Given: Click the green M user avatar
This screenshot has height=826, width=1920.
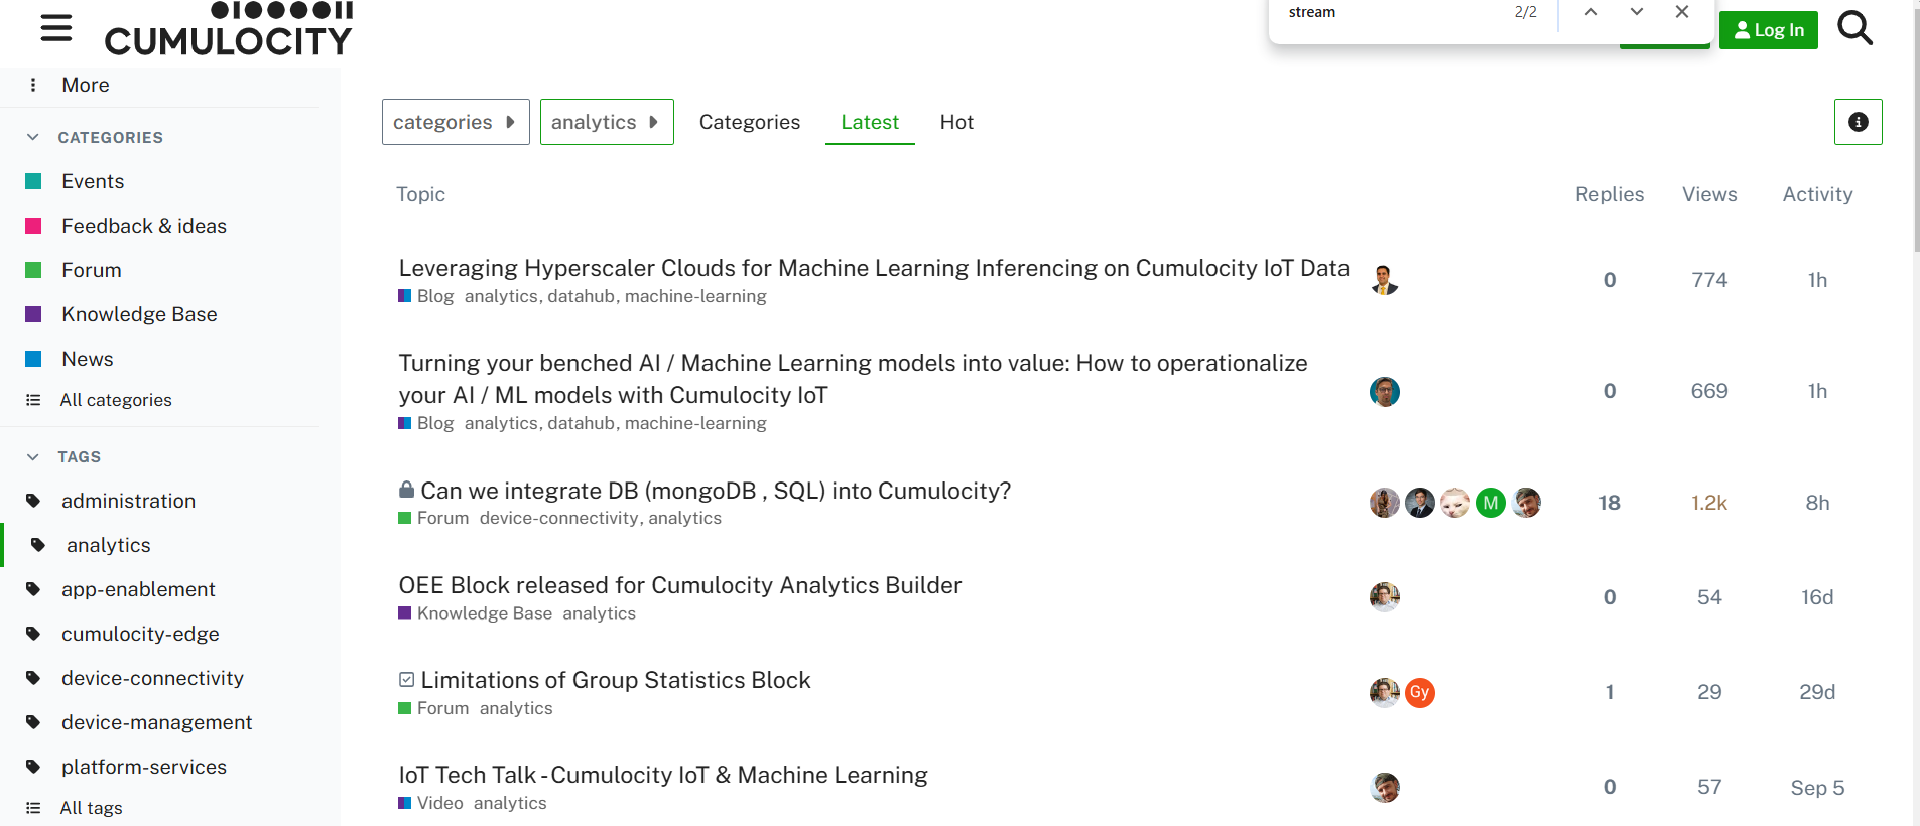Looking at the screenshot, I should pyautogui.click(x=1490, y=503).
